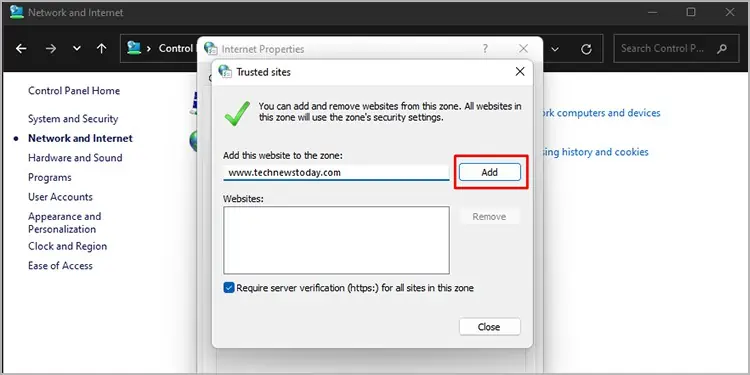Open Ease of Access category
Screen dimensions: 750x375
click(x=60, y=266)
